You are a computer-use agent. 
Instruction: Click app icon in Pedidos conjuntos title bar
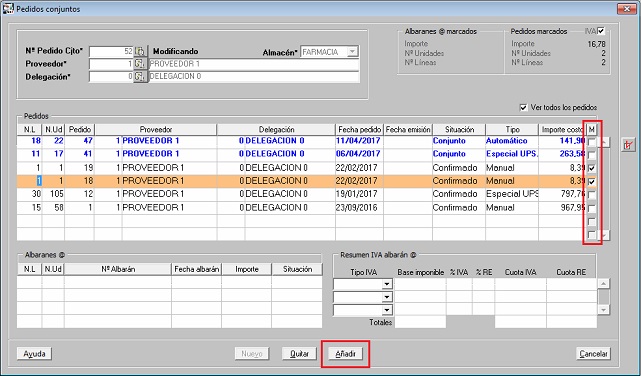tap(8, 9)
